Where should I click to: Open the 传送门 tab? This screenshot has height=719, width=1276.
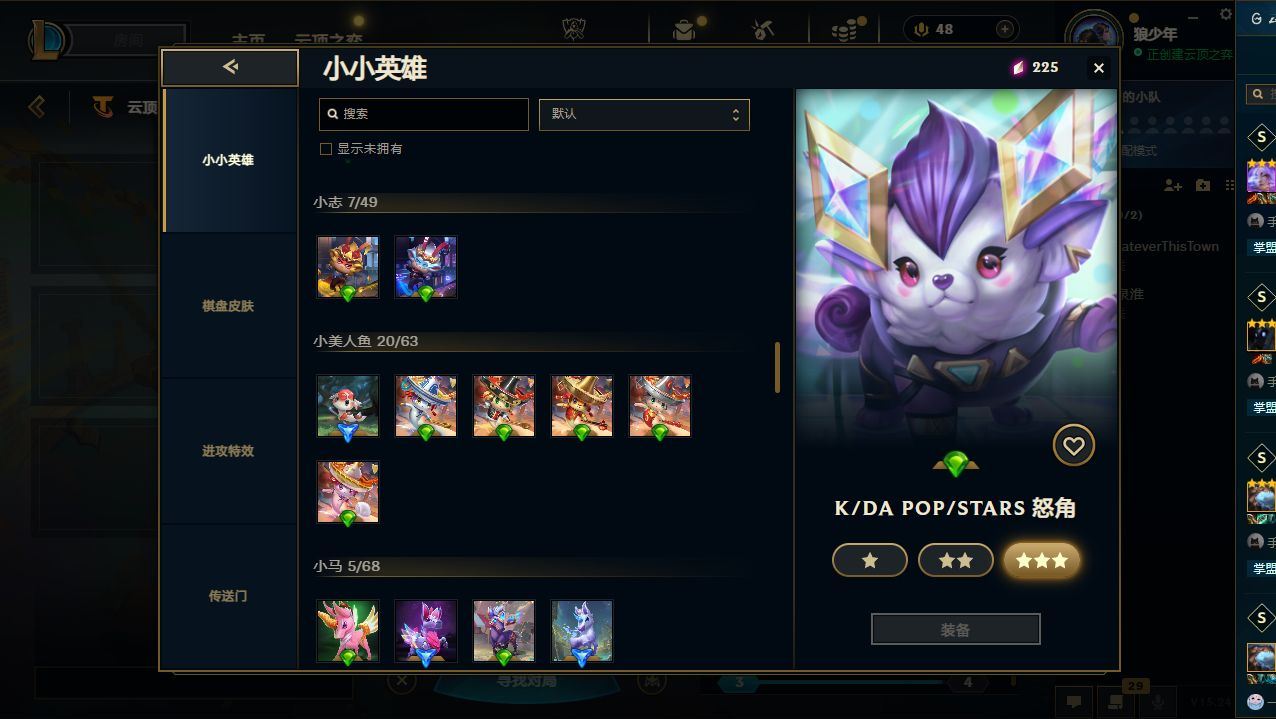click(229, 596)
